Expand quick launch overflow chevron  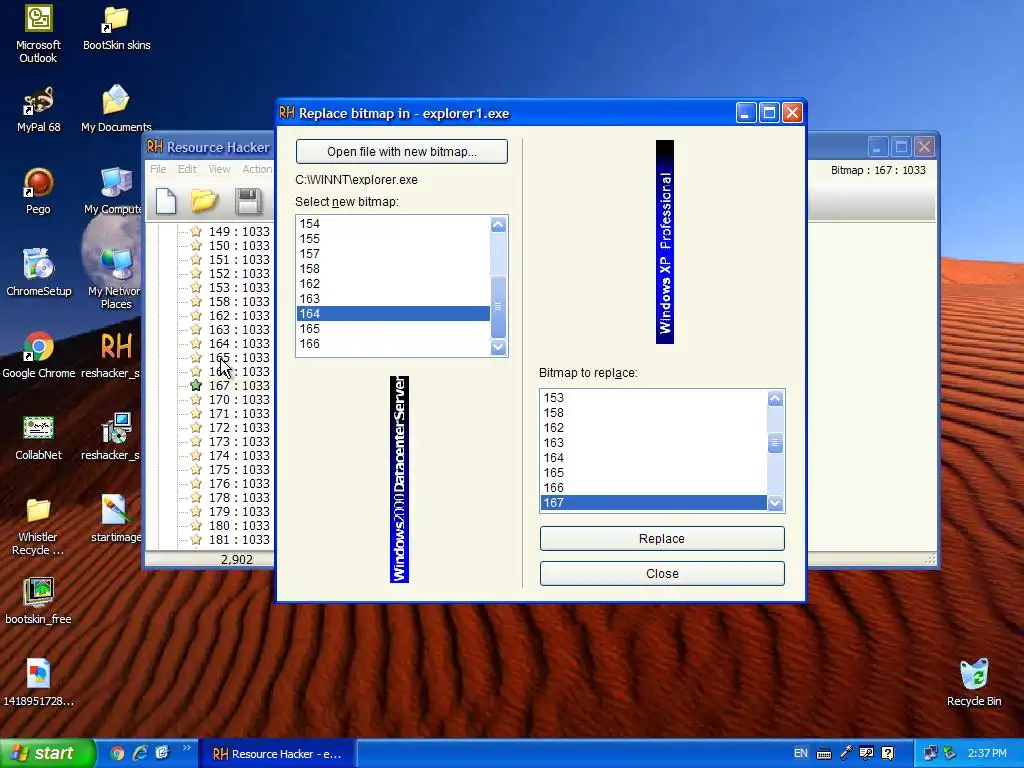click(x=185, y=748)
